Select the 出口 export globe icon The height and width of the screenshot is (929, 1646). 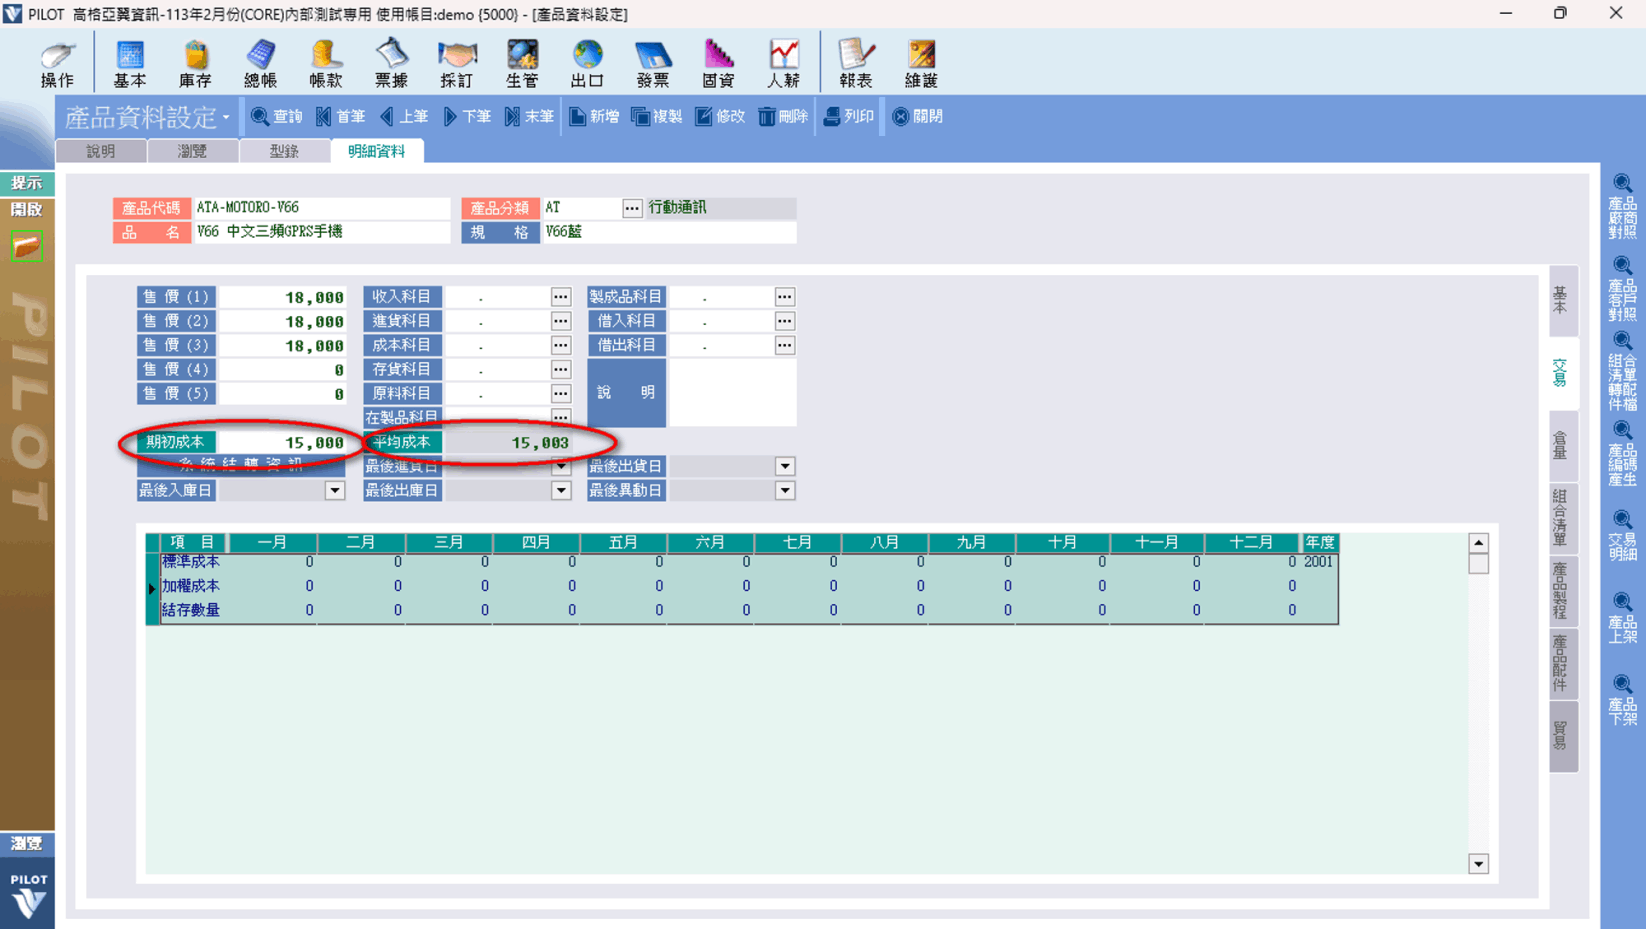(587, 63)
